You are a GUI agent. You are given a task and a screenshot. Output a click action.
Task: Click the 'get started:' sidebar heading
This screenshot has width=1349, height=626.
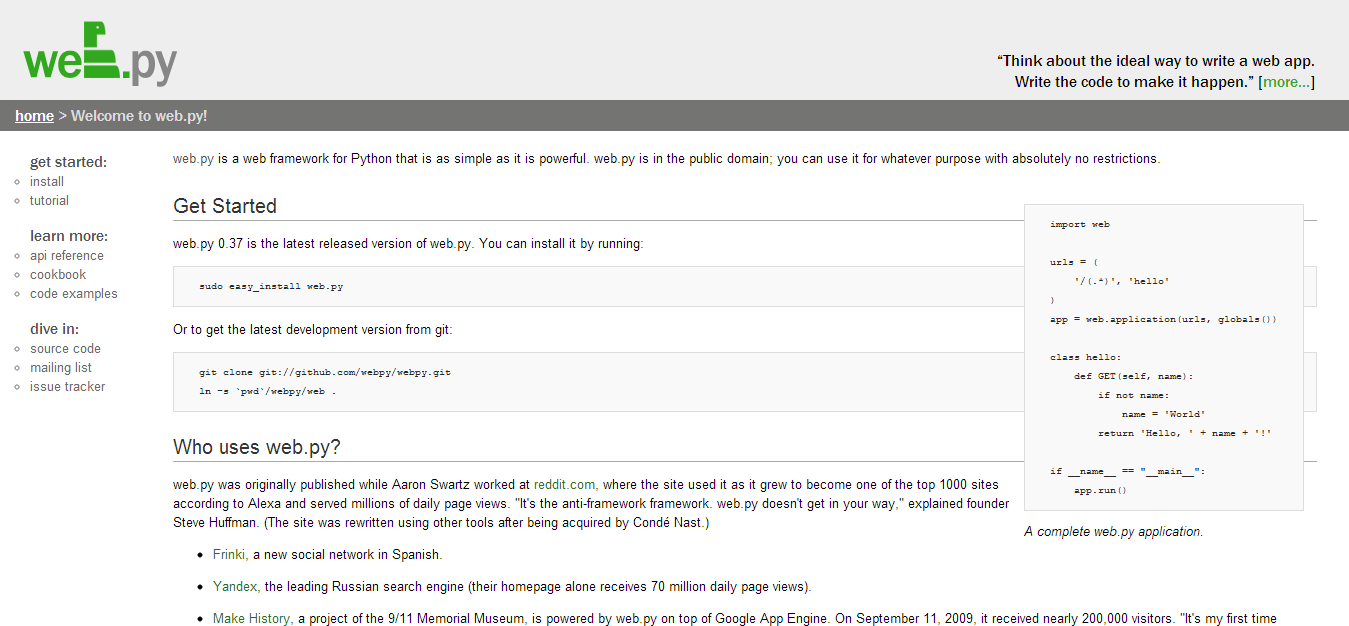(68, 162)
